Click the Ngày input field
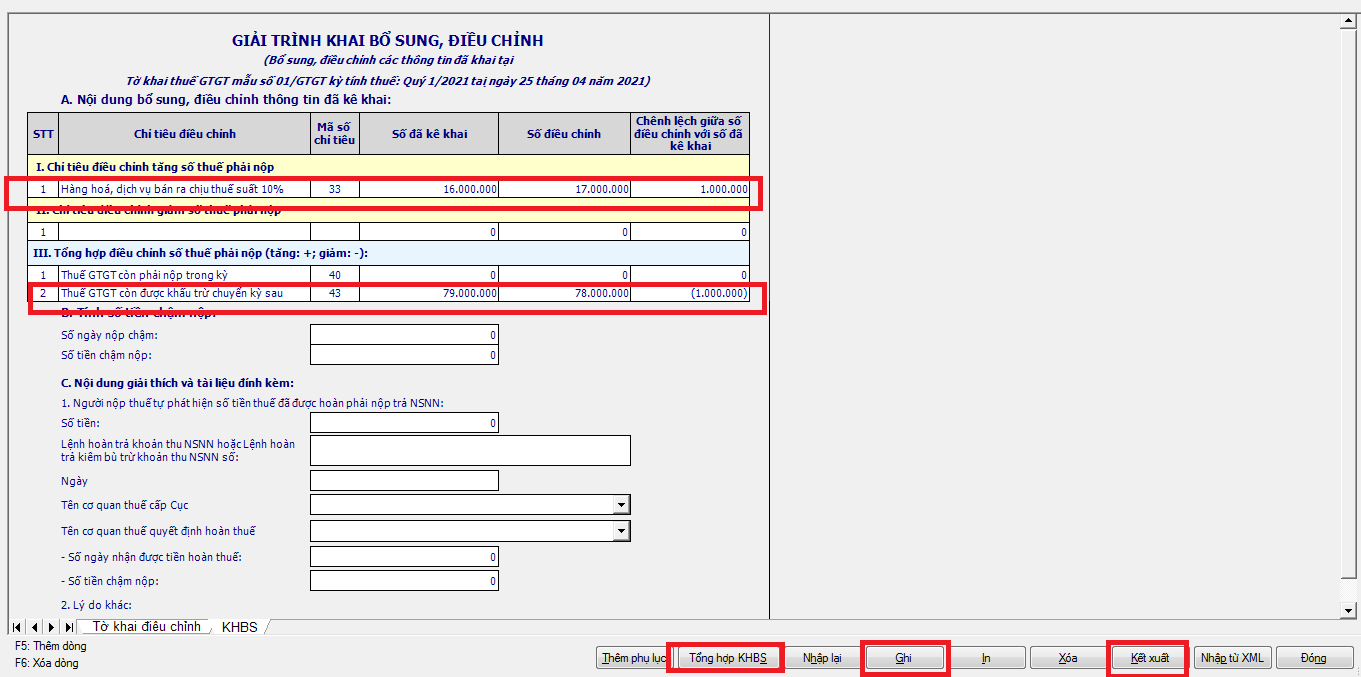The image size is (1361, 677). [404, 481]
